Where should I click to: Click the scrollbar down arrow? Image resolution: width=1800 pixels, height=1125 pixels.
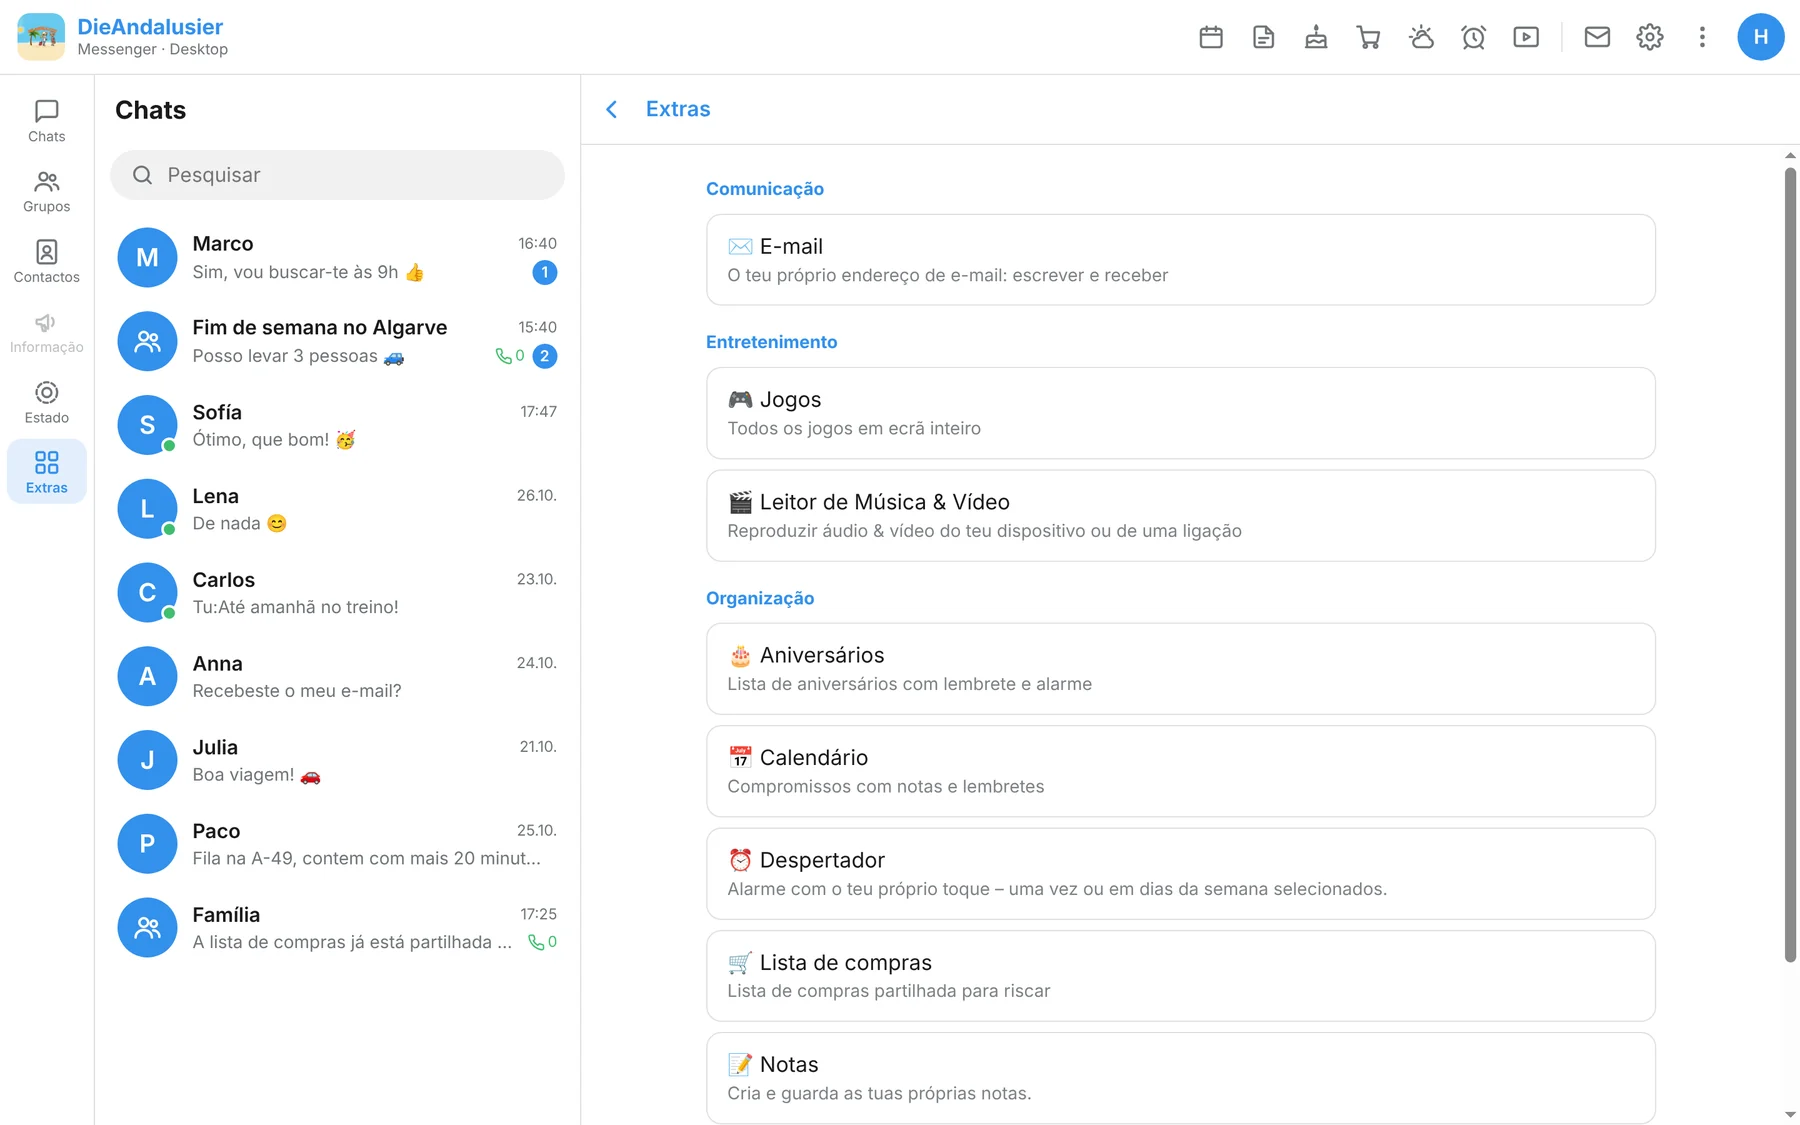pos(1790,1114)
